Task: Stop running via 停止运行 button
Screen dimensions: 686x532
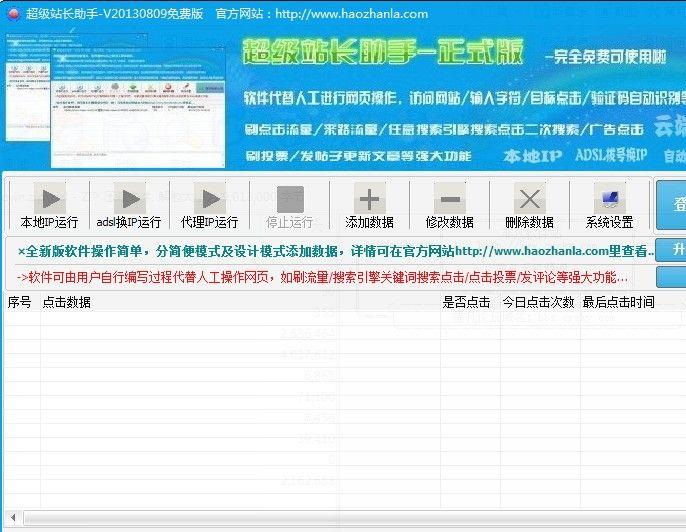Action: point(290,206)
